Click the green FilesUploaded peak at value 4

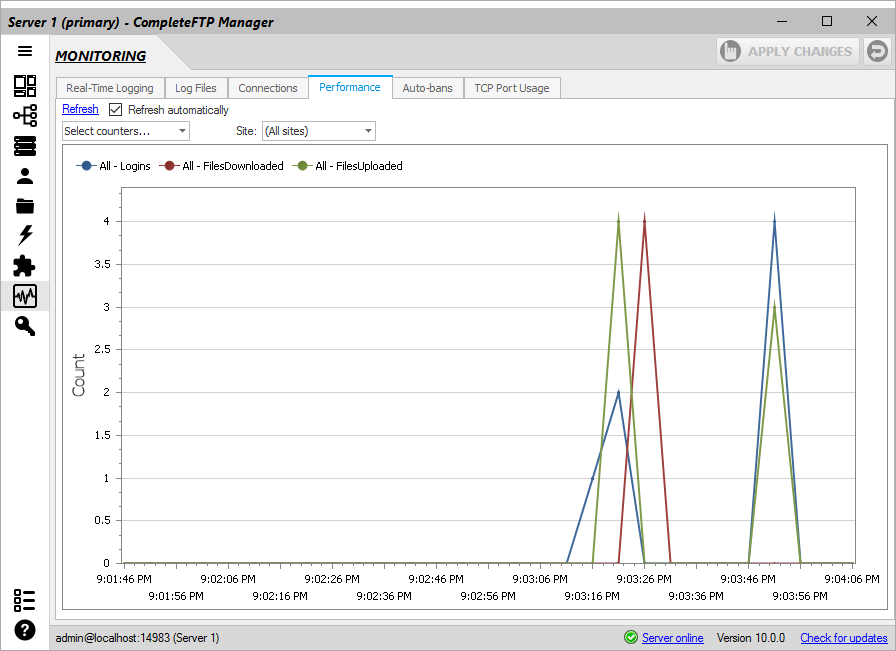(x=618, y=221)
